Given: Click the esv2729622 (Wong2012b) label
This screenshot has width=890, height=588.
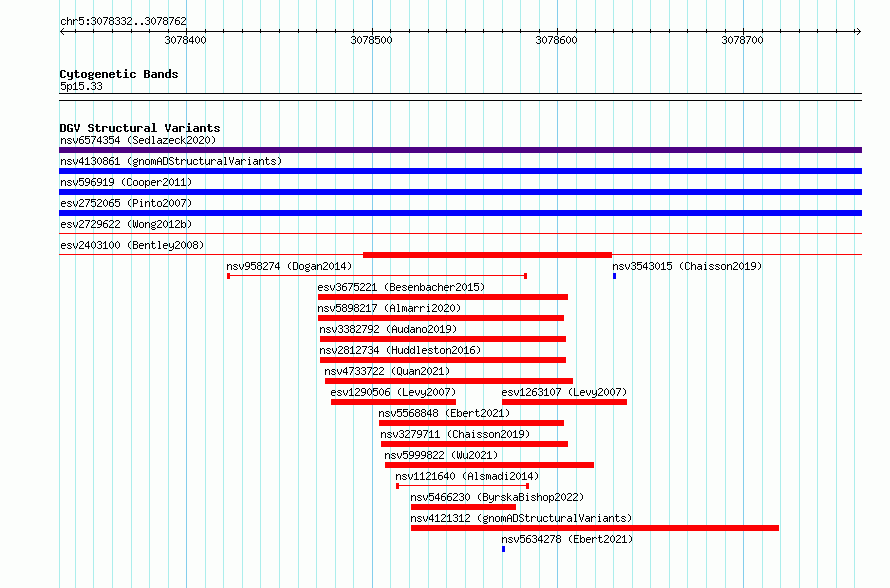Looking at the screenshot, I should click(x=126, y=224).
